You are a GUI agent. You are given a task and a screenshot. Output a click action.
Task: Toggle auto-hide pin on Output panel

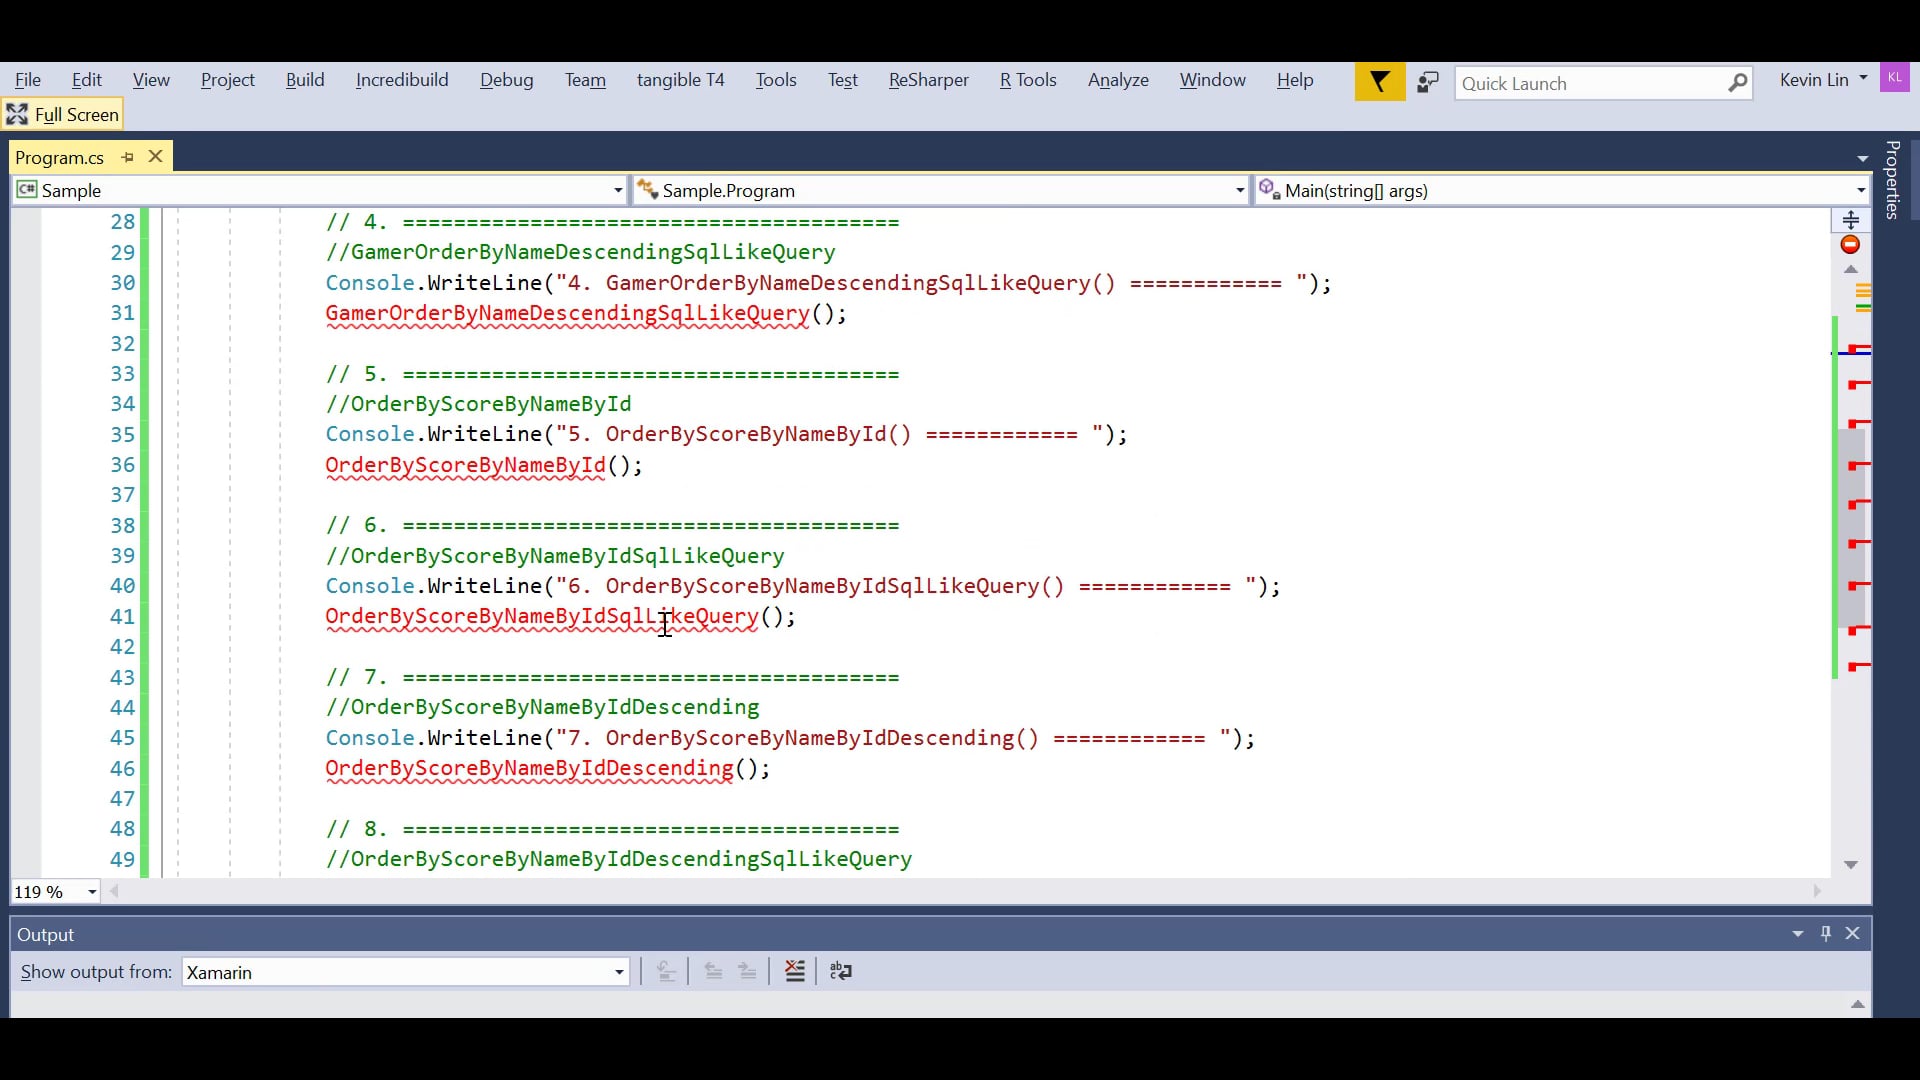(1825, 933)
